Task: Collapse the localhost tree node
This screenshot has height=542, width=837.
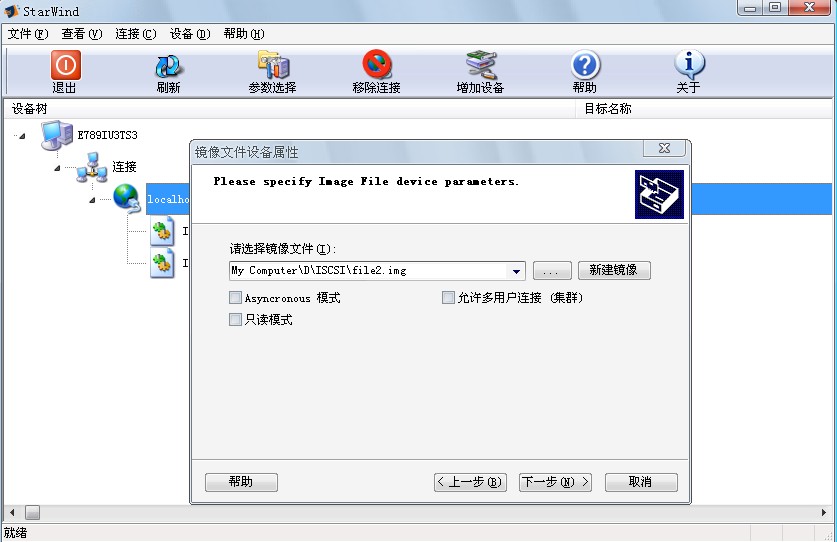Action: tap(92, 200)
